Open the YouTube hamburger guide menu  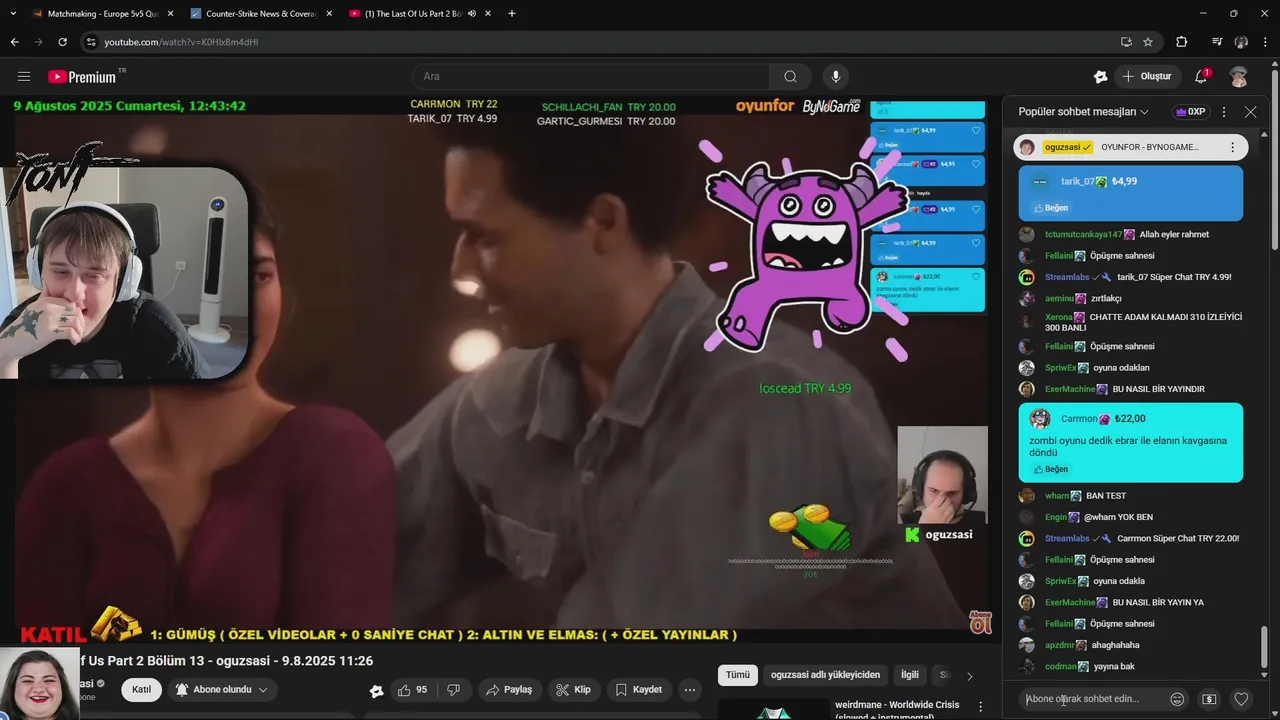coord(24,77)
